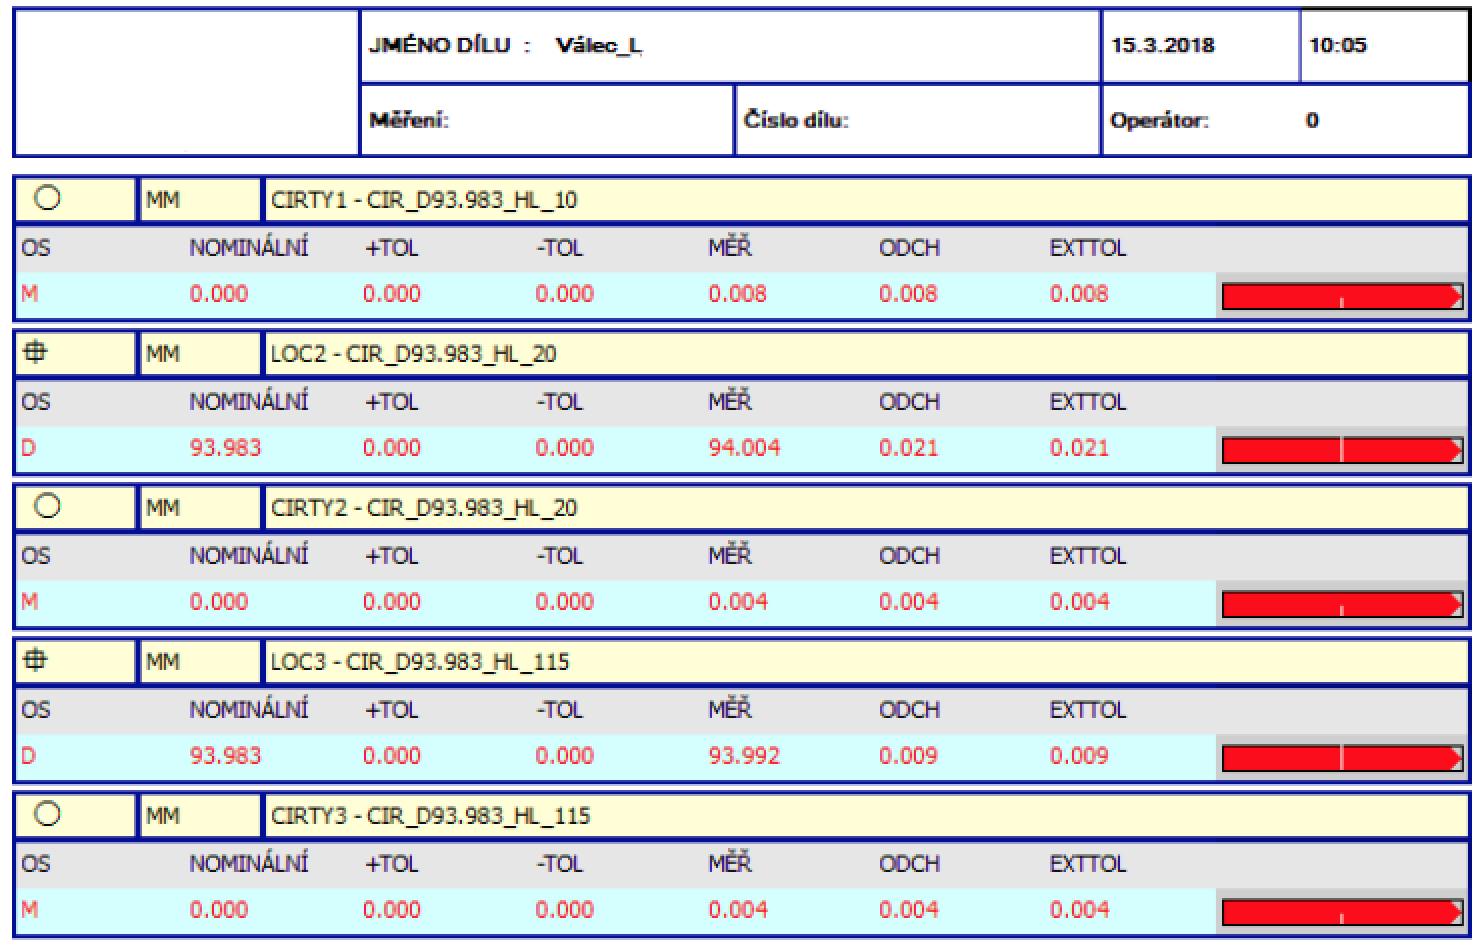Click the position symbol icon for LOC2
This screenshot has height=950, width=1480.
(x=36, y=352)
